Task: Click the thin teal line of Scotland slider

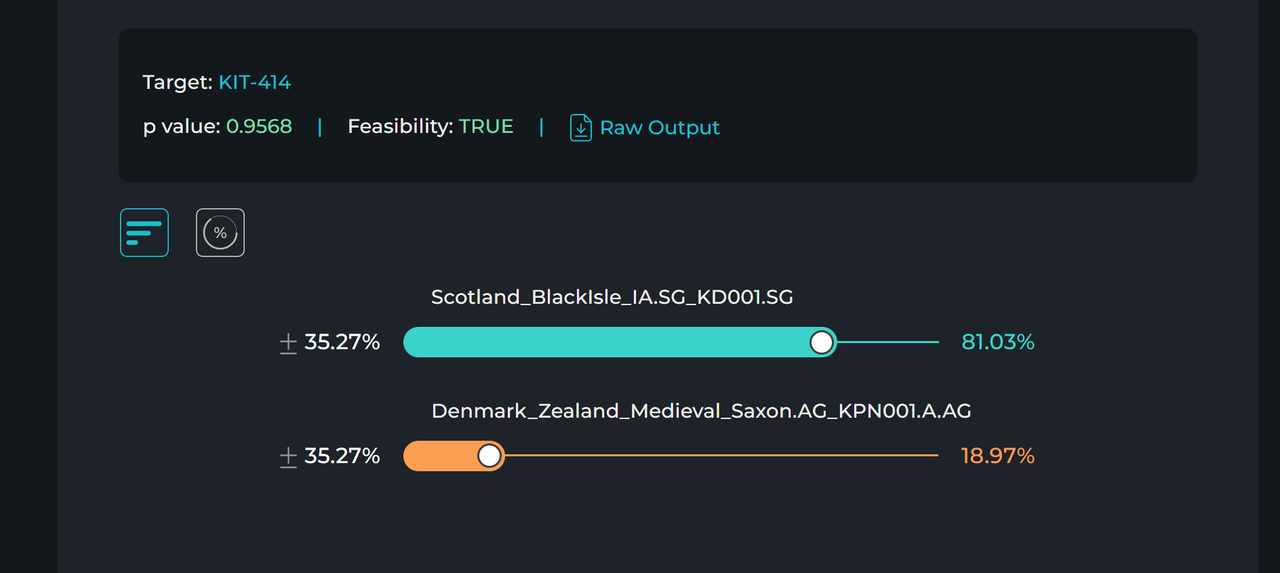Action: (x=888, y=342)
